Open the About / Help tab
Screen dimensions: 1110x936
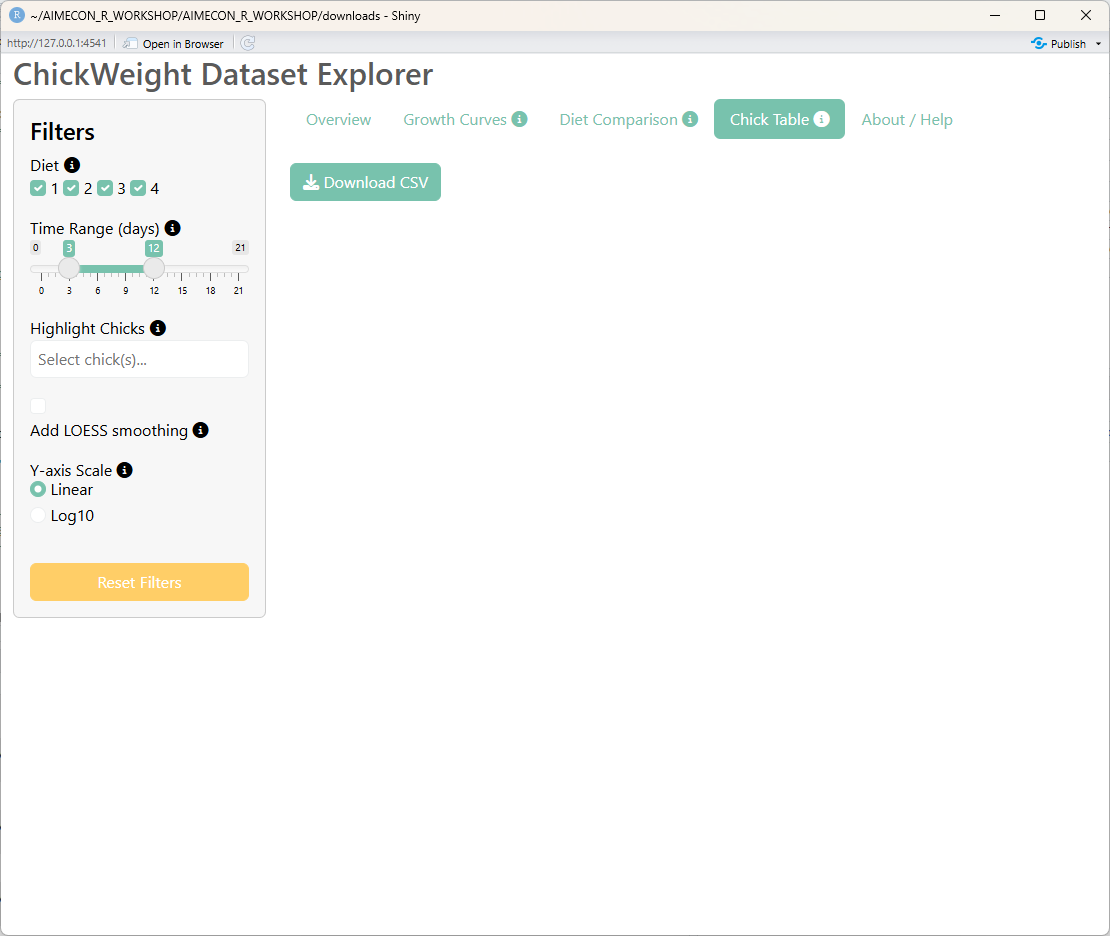(x=906, y=119)
